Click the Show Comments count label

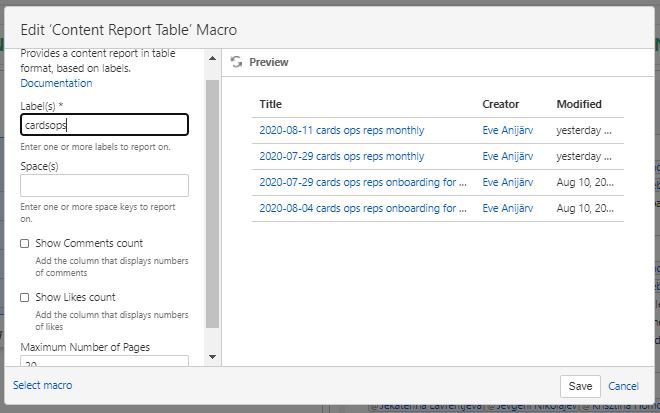tap(89, 243)
